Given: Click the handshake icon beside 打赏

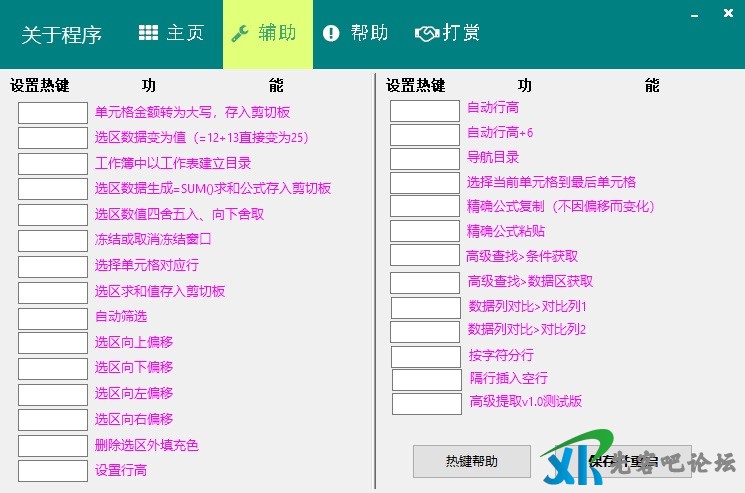Looking at the screenshot, I should [x=427, y=34].
